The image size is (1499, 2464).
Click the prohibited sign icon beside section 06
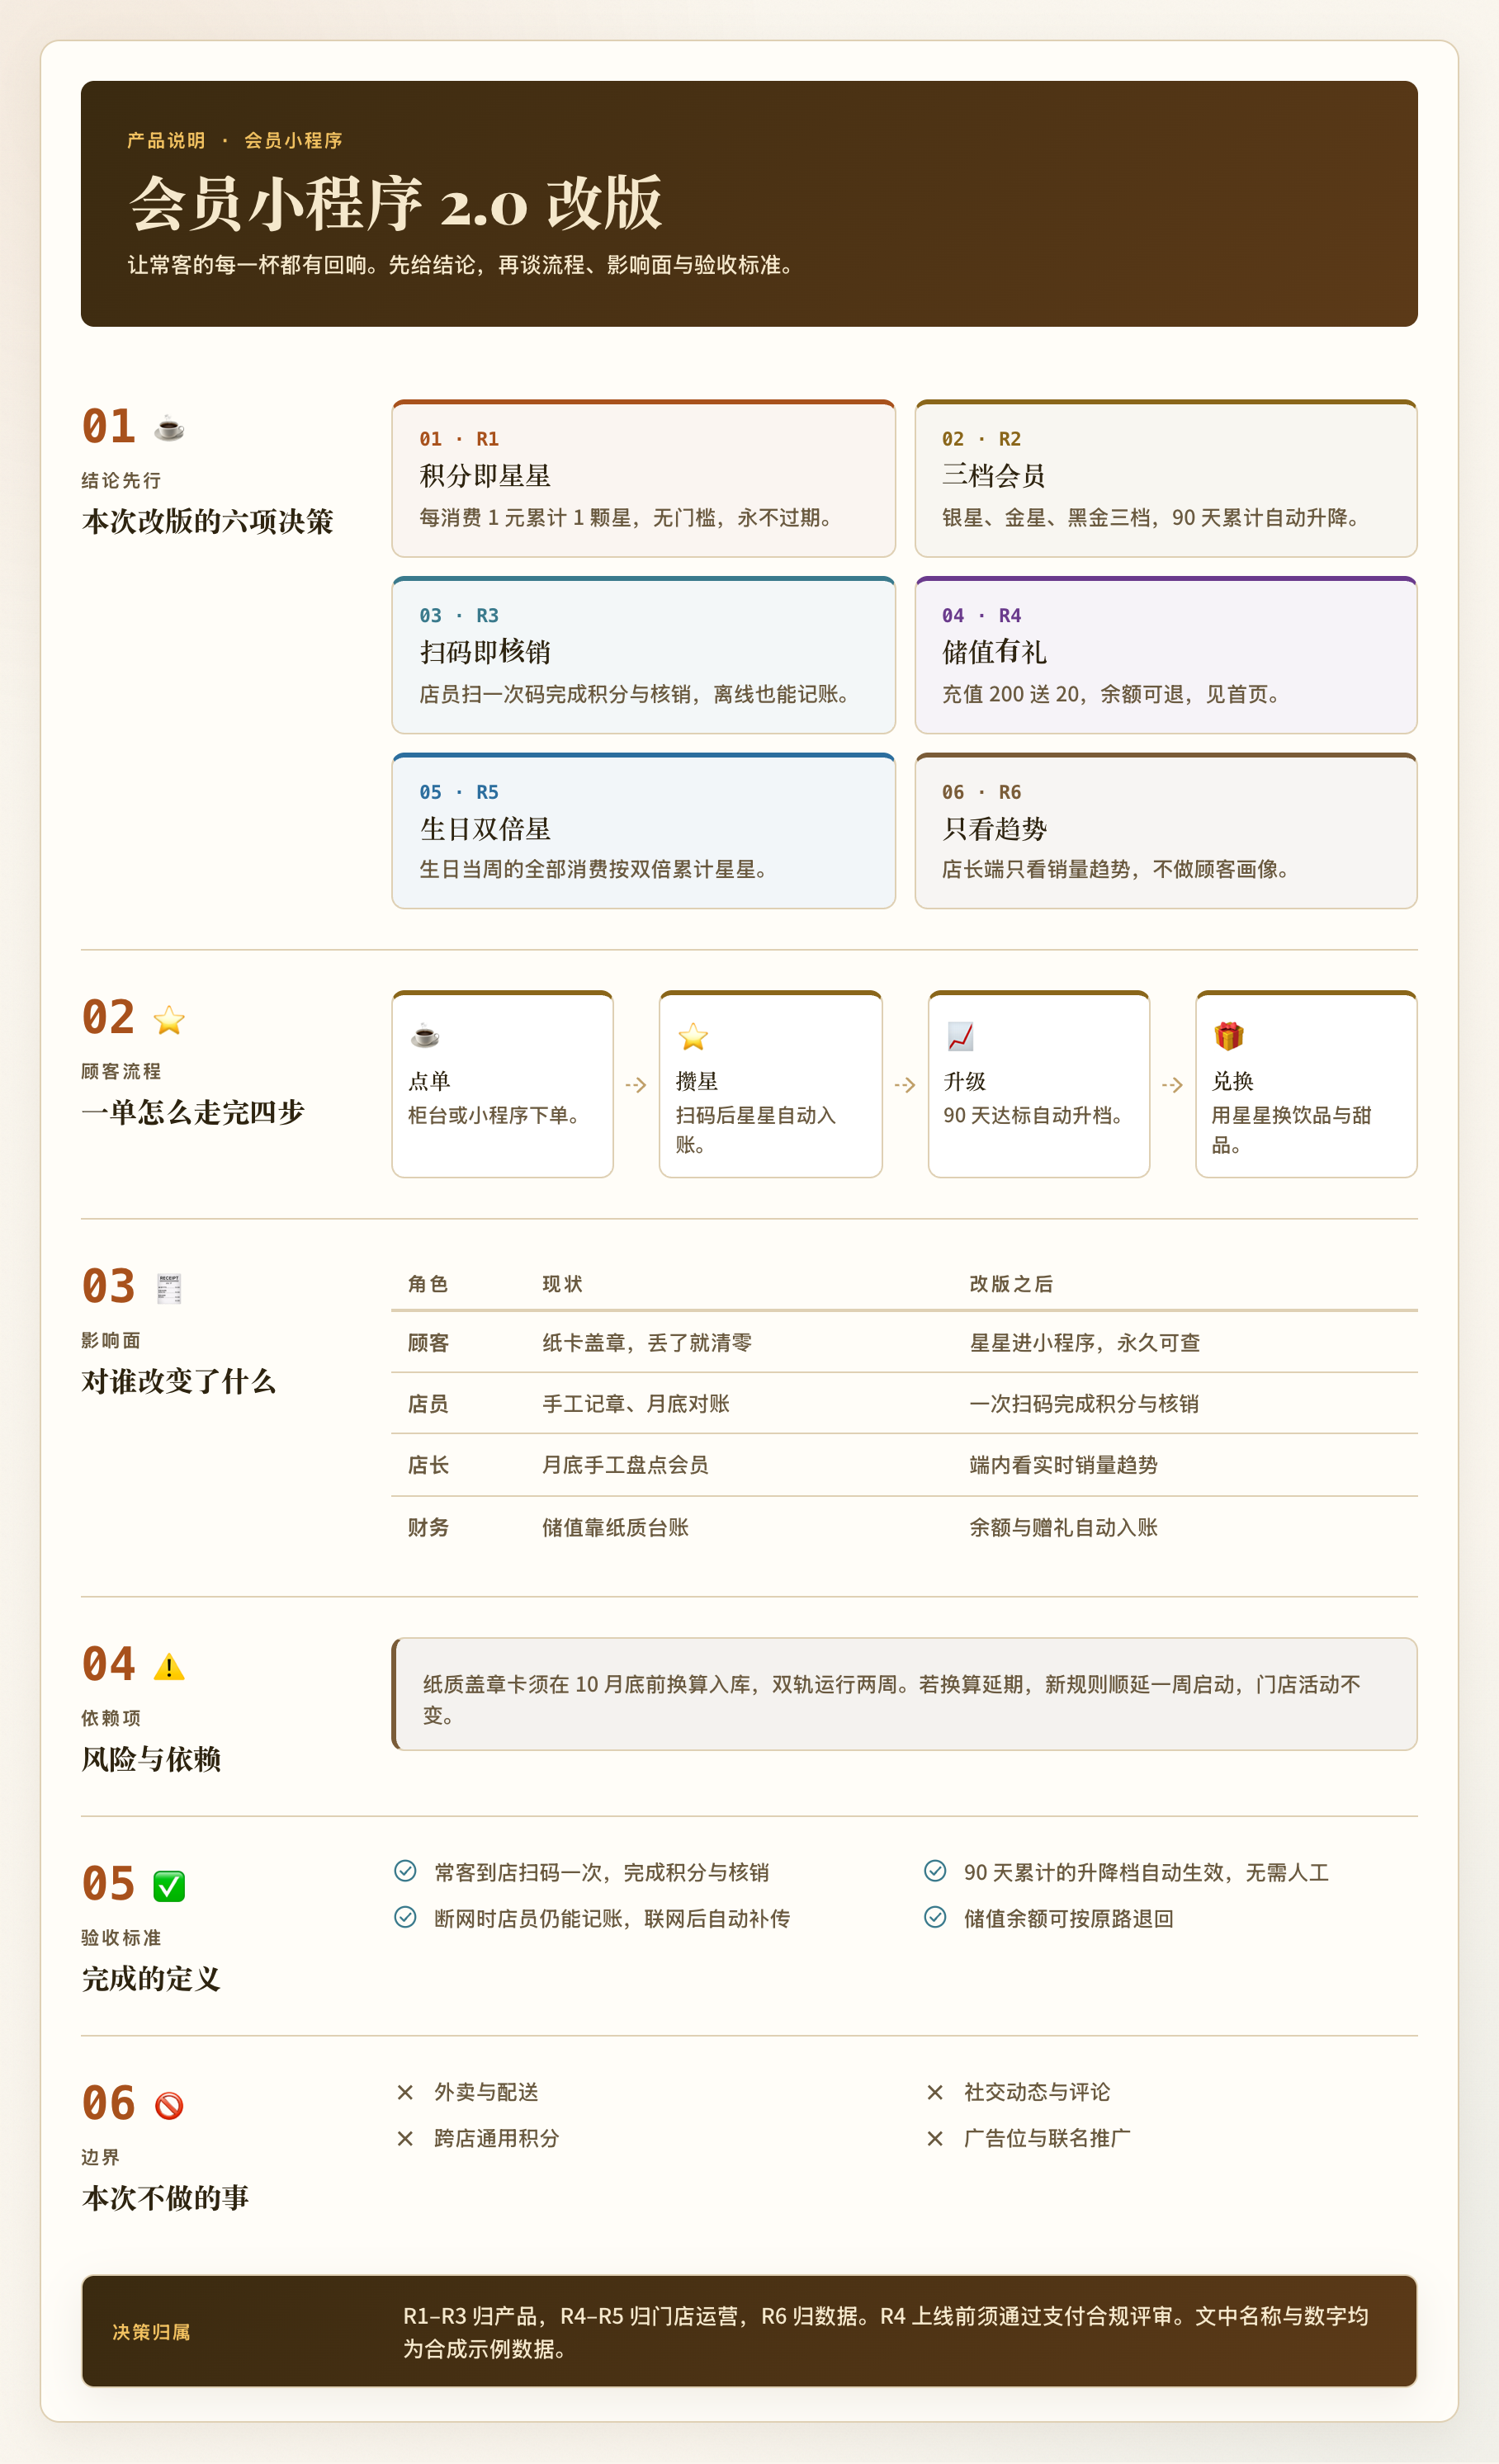click(169, 2106)
